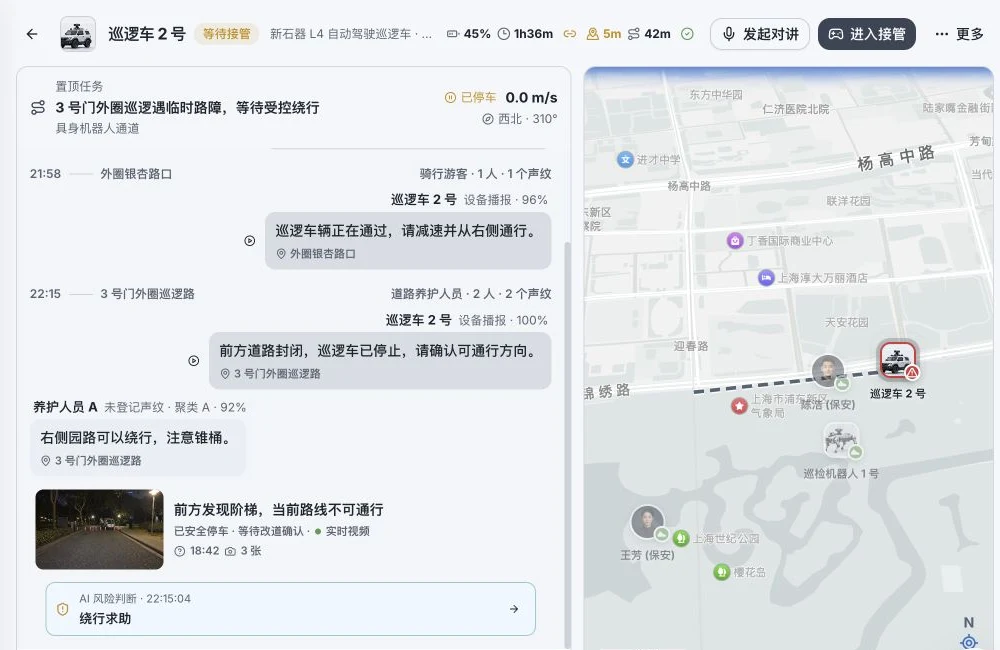Click the person icon beside 5m
Image resolution: width=1000 pixels, height=650 pixels.
tap(592, 34)
